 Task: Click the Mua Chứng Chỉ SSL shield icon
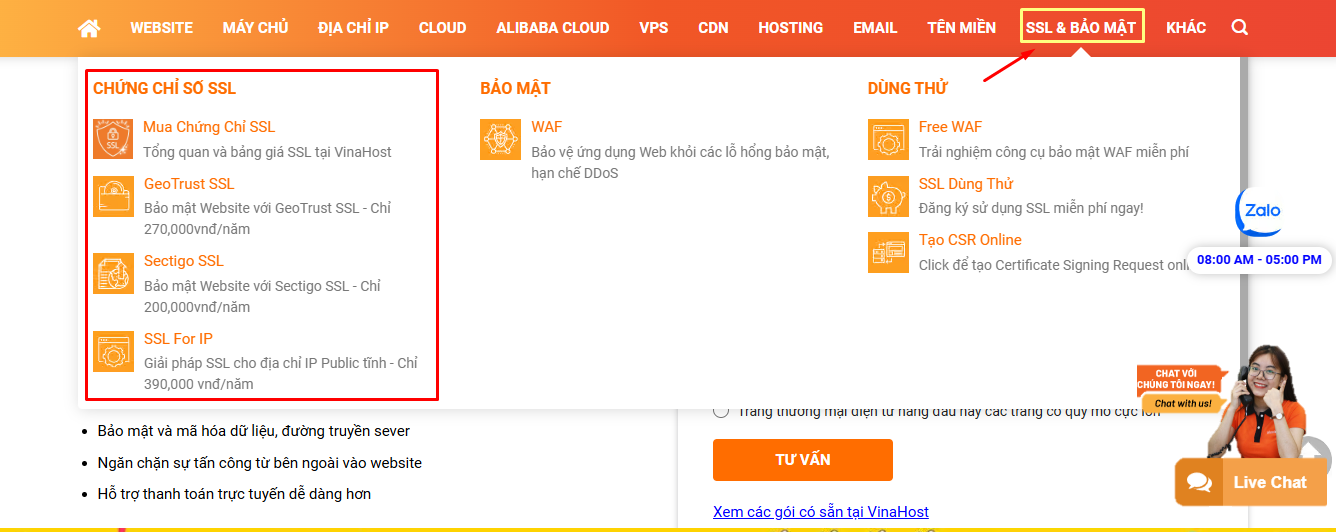tap(113, 139)
